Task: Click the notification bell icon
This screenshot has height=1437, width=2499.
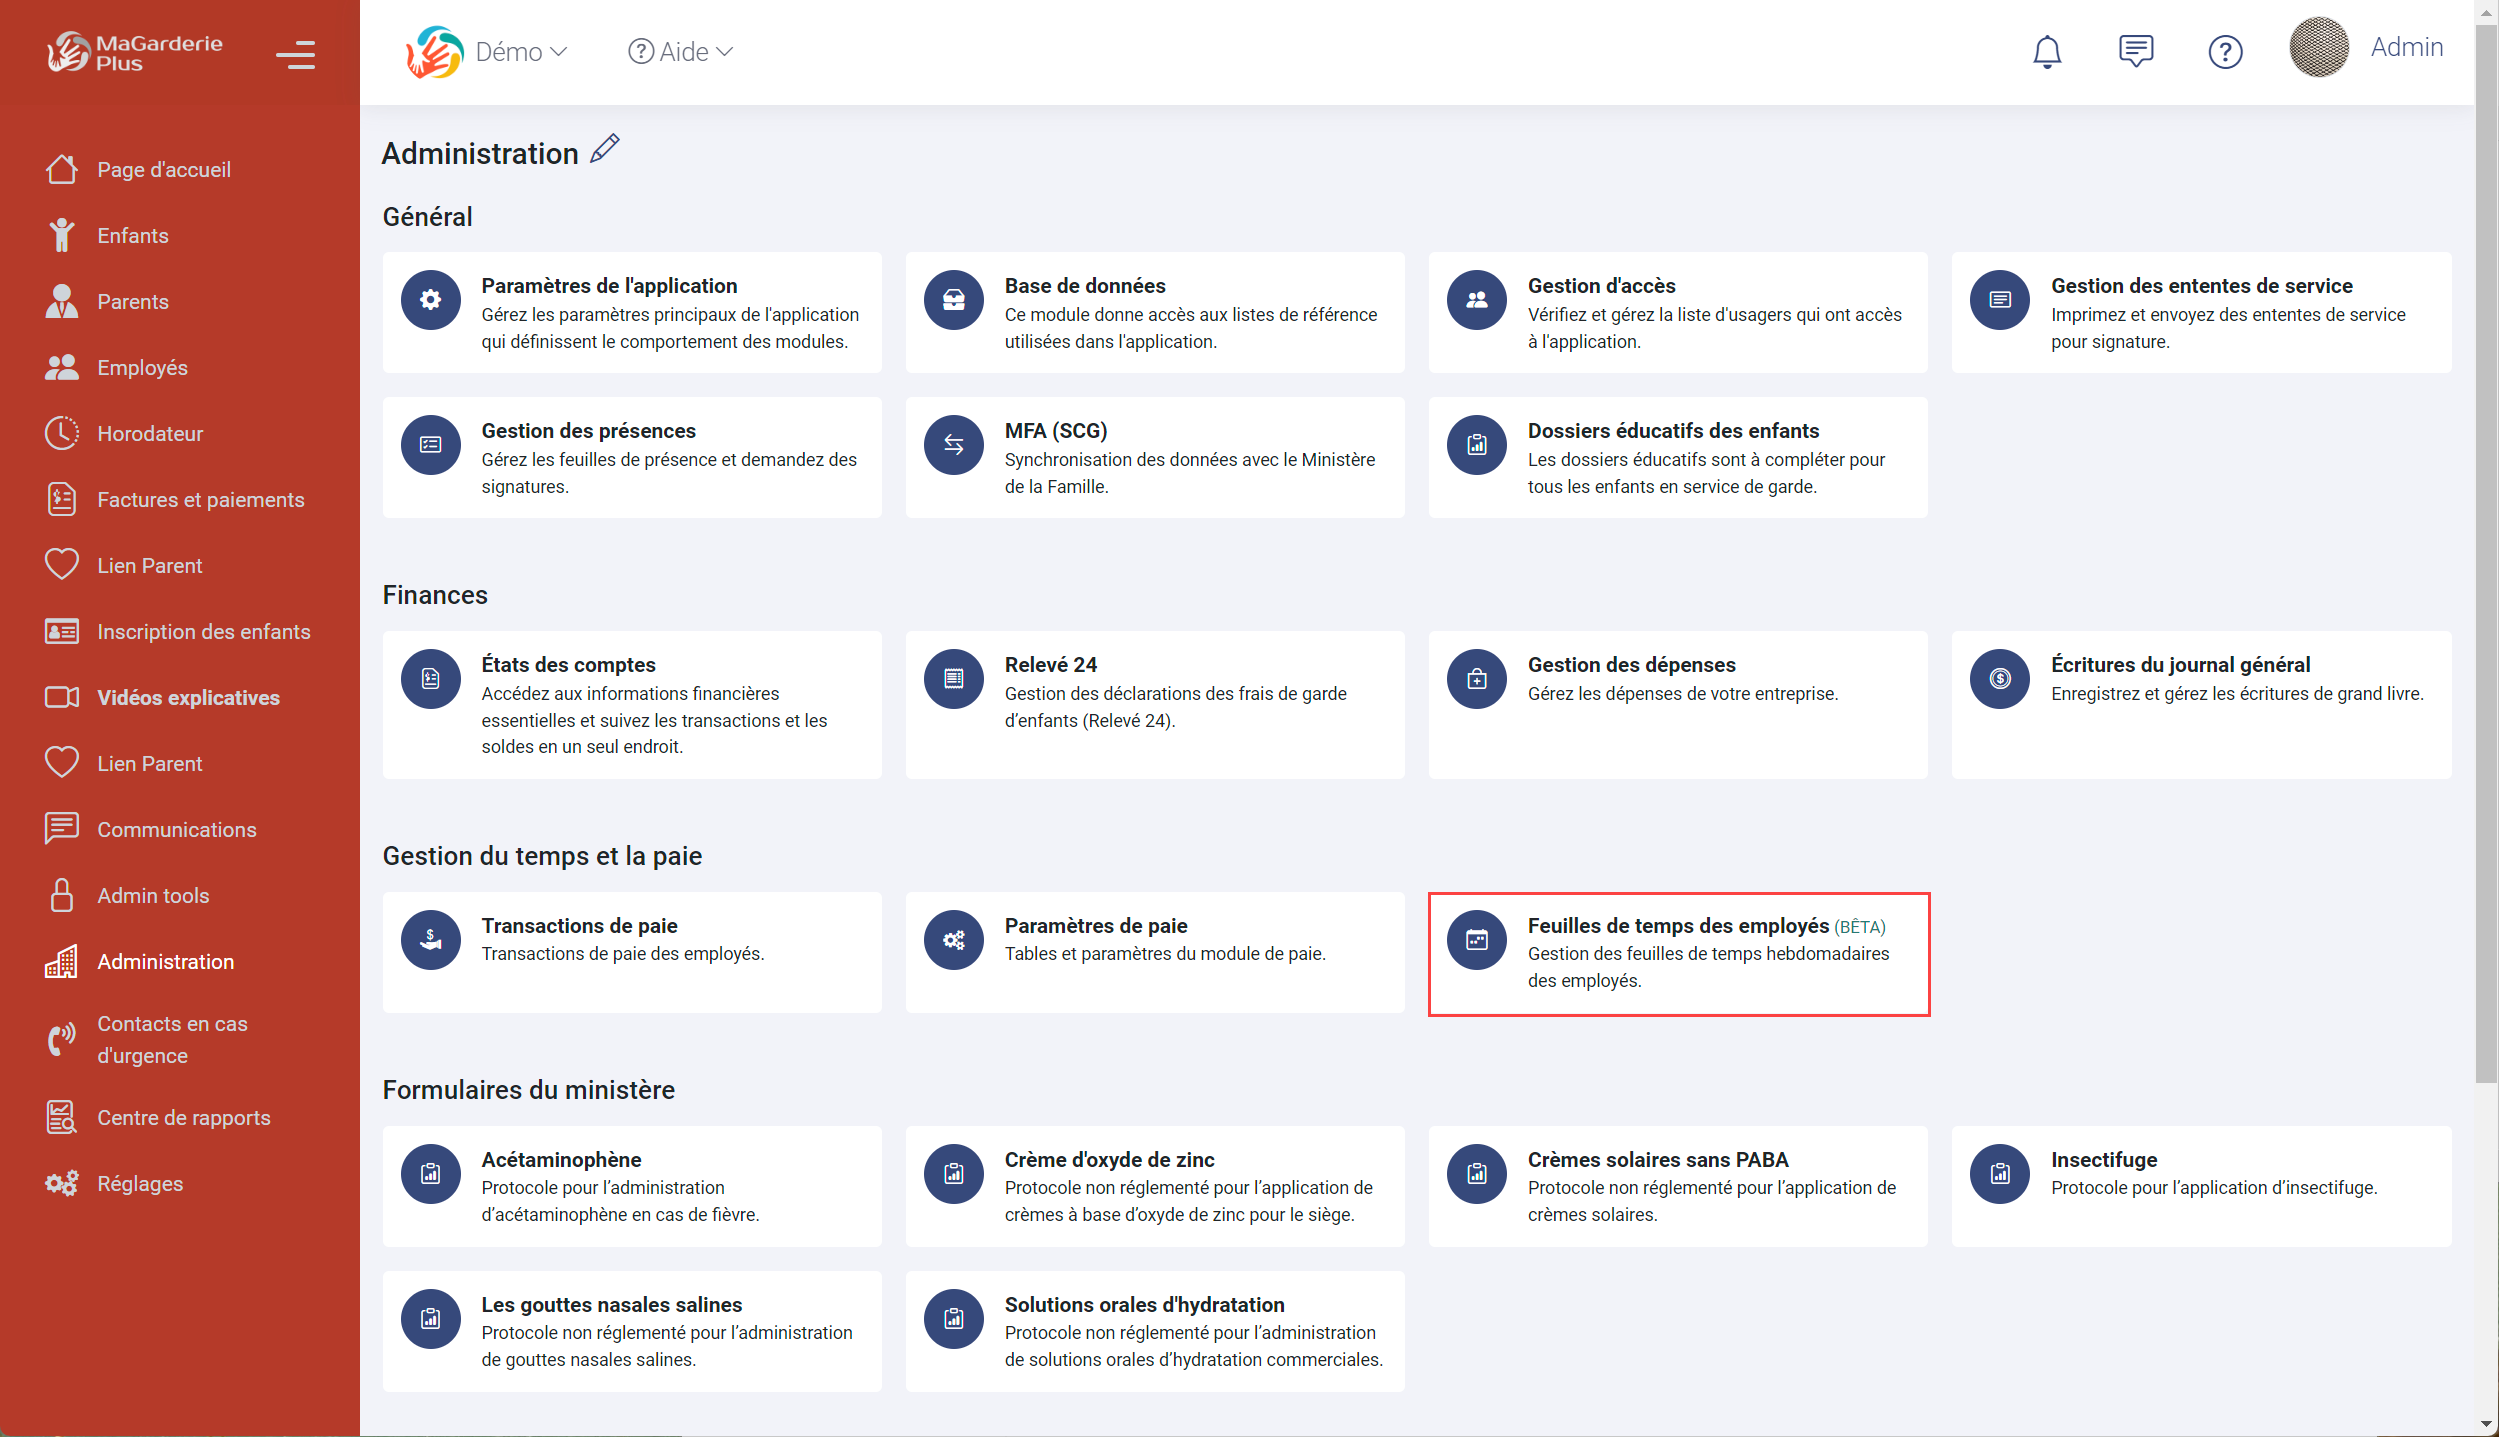Action: (2047, 52)
